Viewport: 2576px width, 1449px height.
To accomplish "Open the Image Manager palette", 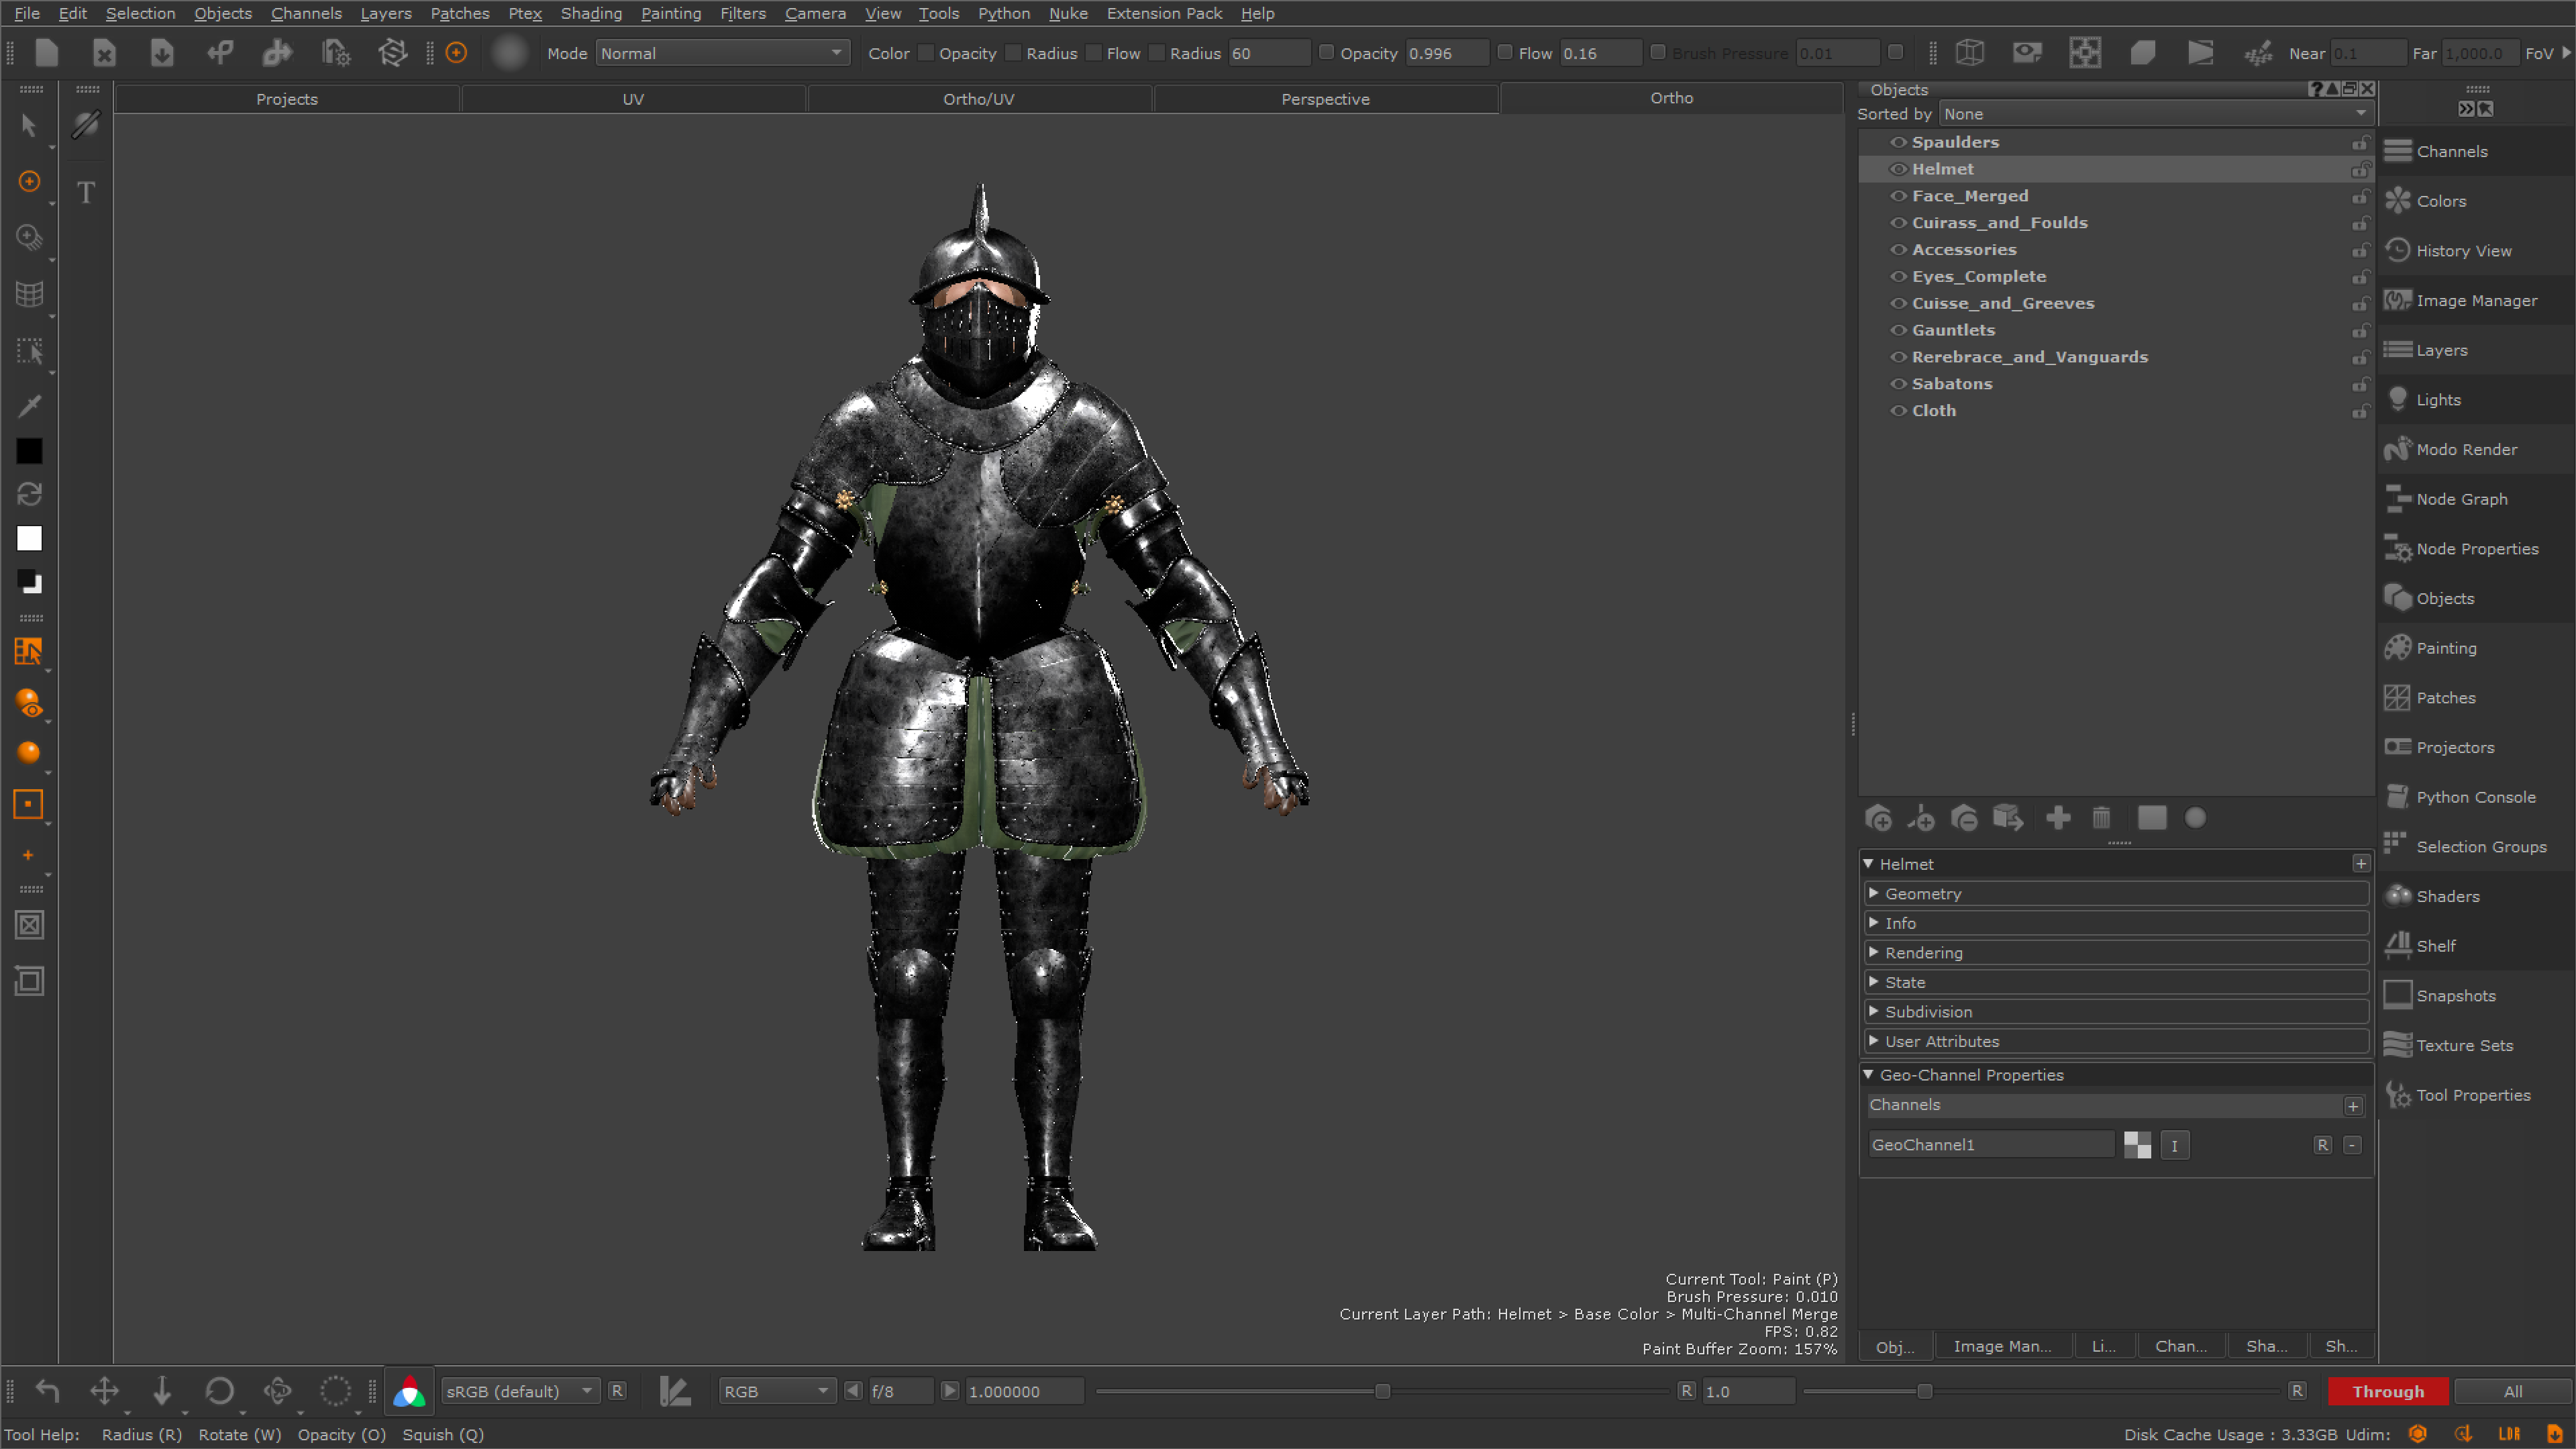I will (2476, 300).
